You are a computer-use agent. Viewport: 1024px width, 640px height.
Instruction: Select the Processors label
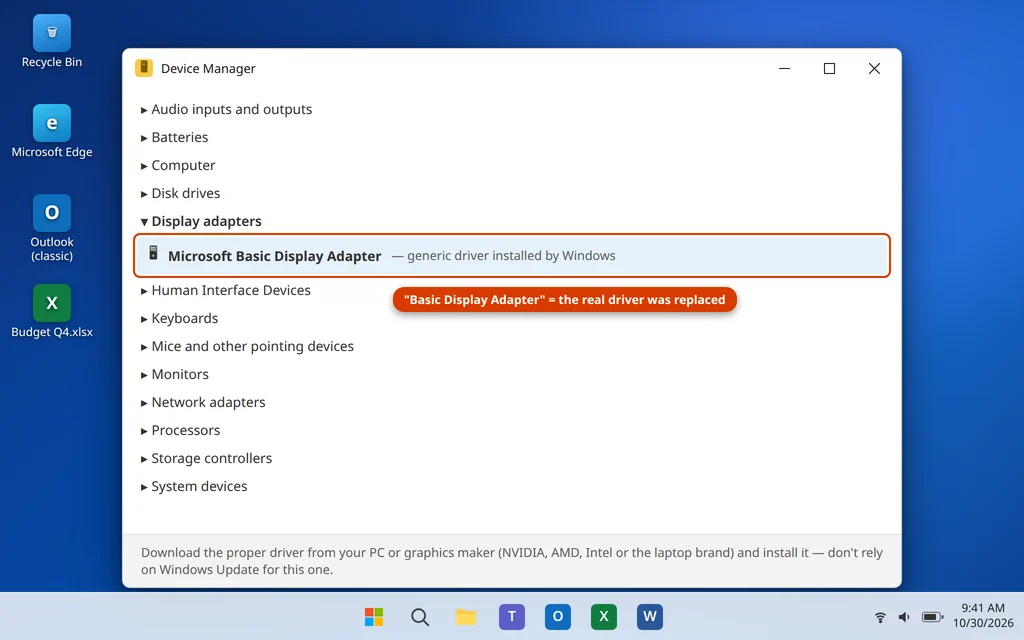[185, 430]
